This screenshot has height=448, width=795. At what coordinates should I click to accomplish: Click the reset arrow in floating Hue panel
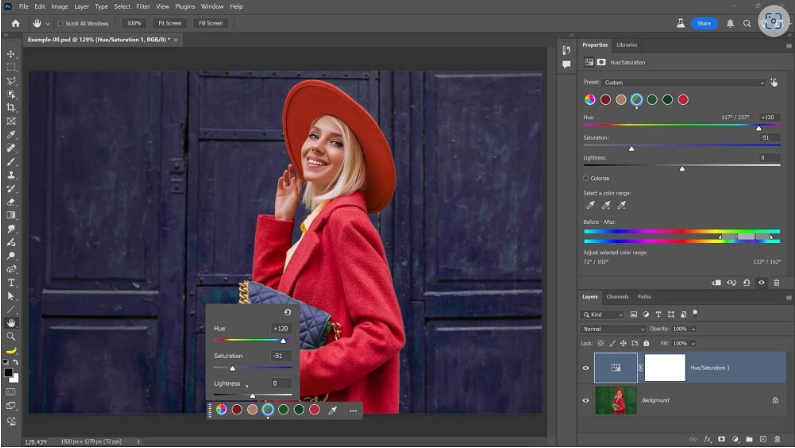[x=287, y=312]
